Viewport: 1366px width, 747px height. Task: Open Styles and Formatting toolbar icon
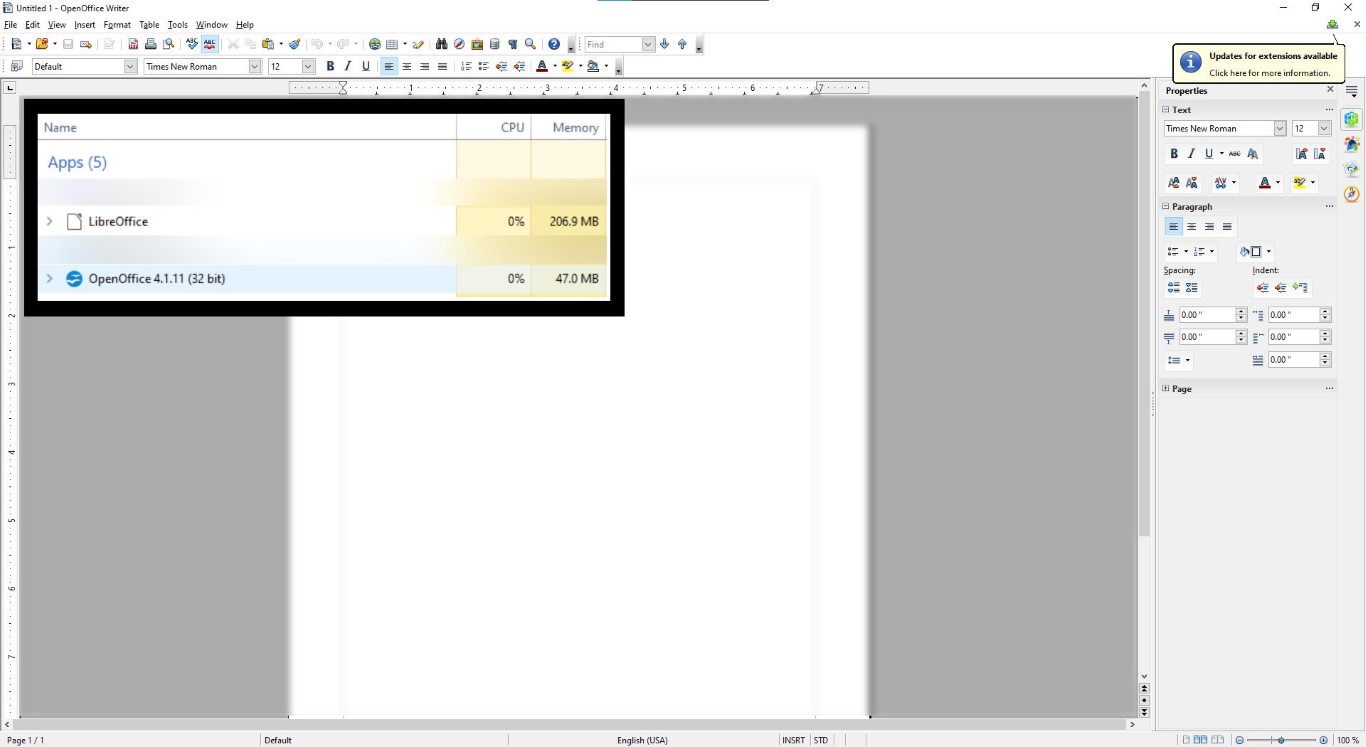(16, 66)
